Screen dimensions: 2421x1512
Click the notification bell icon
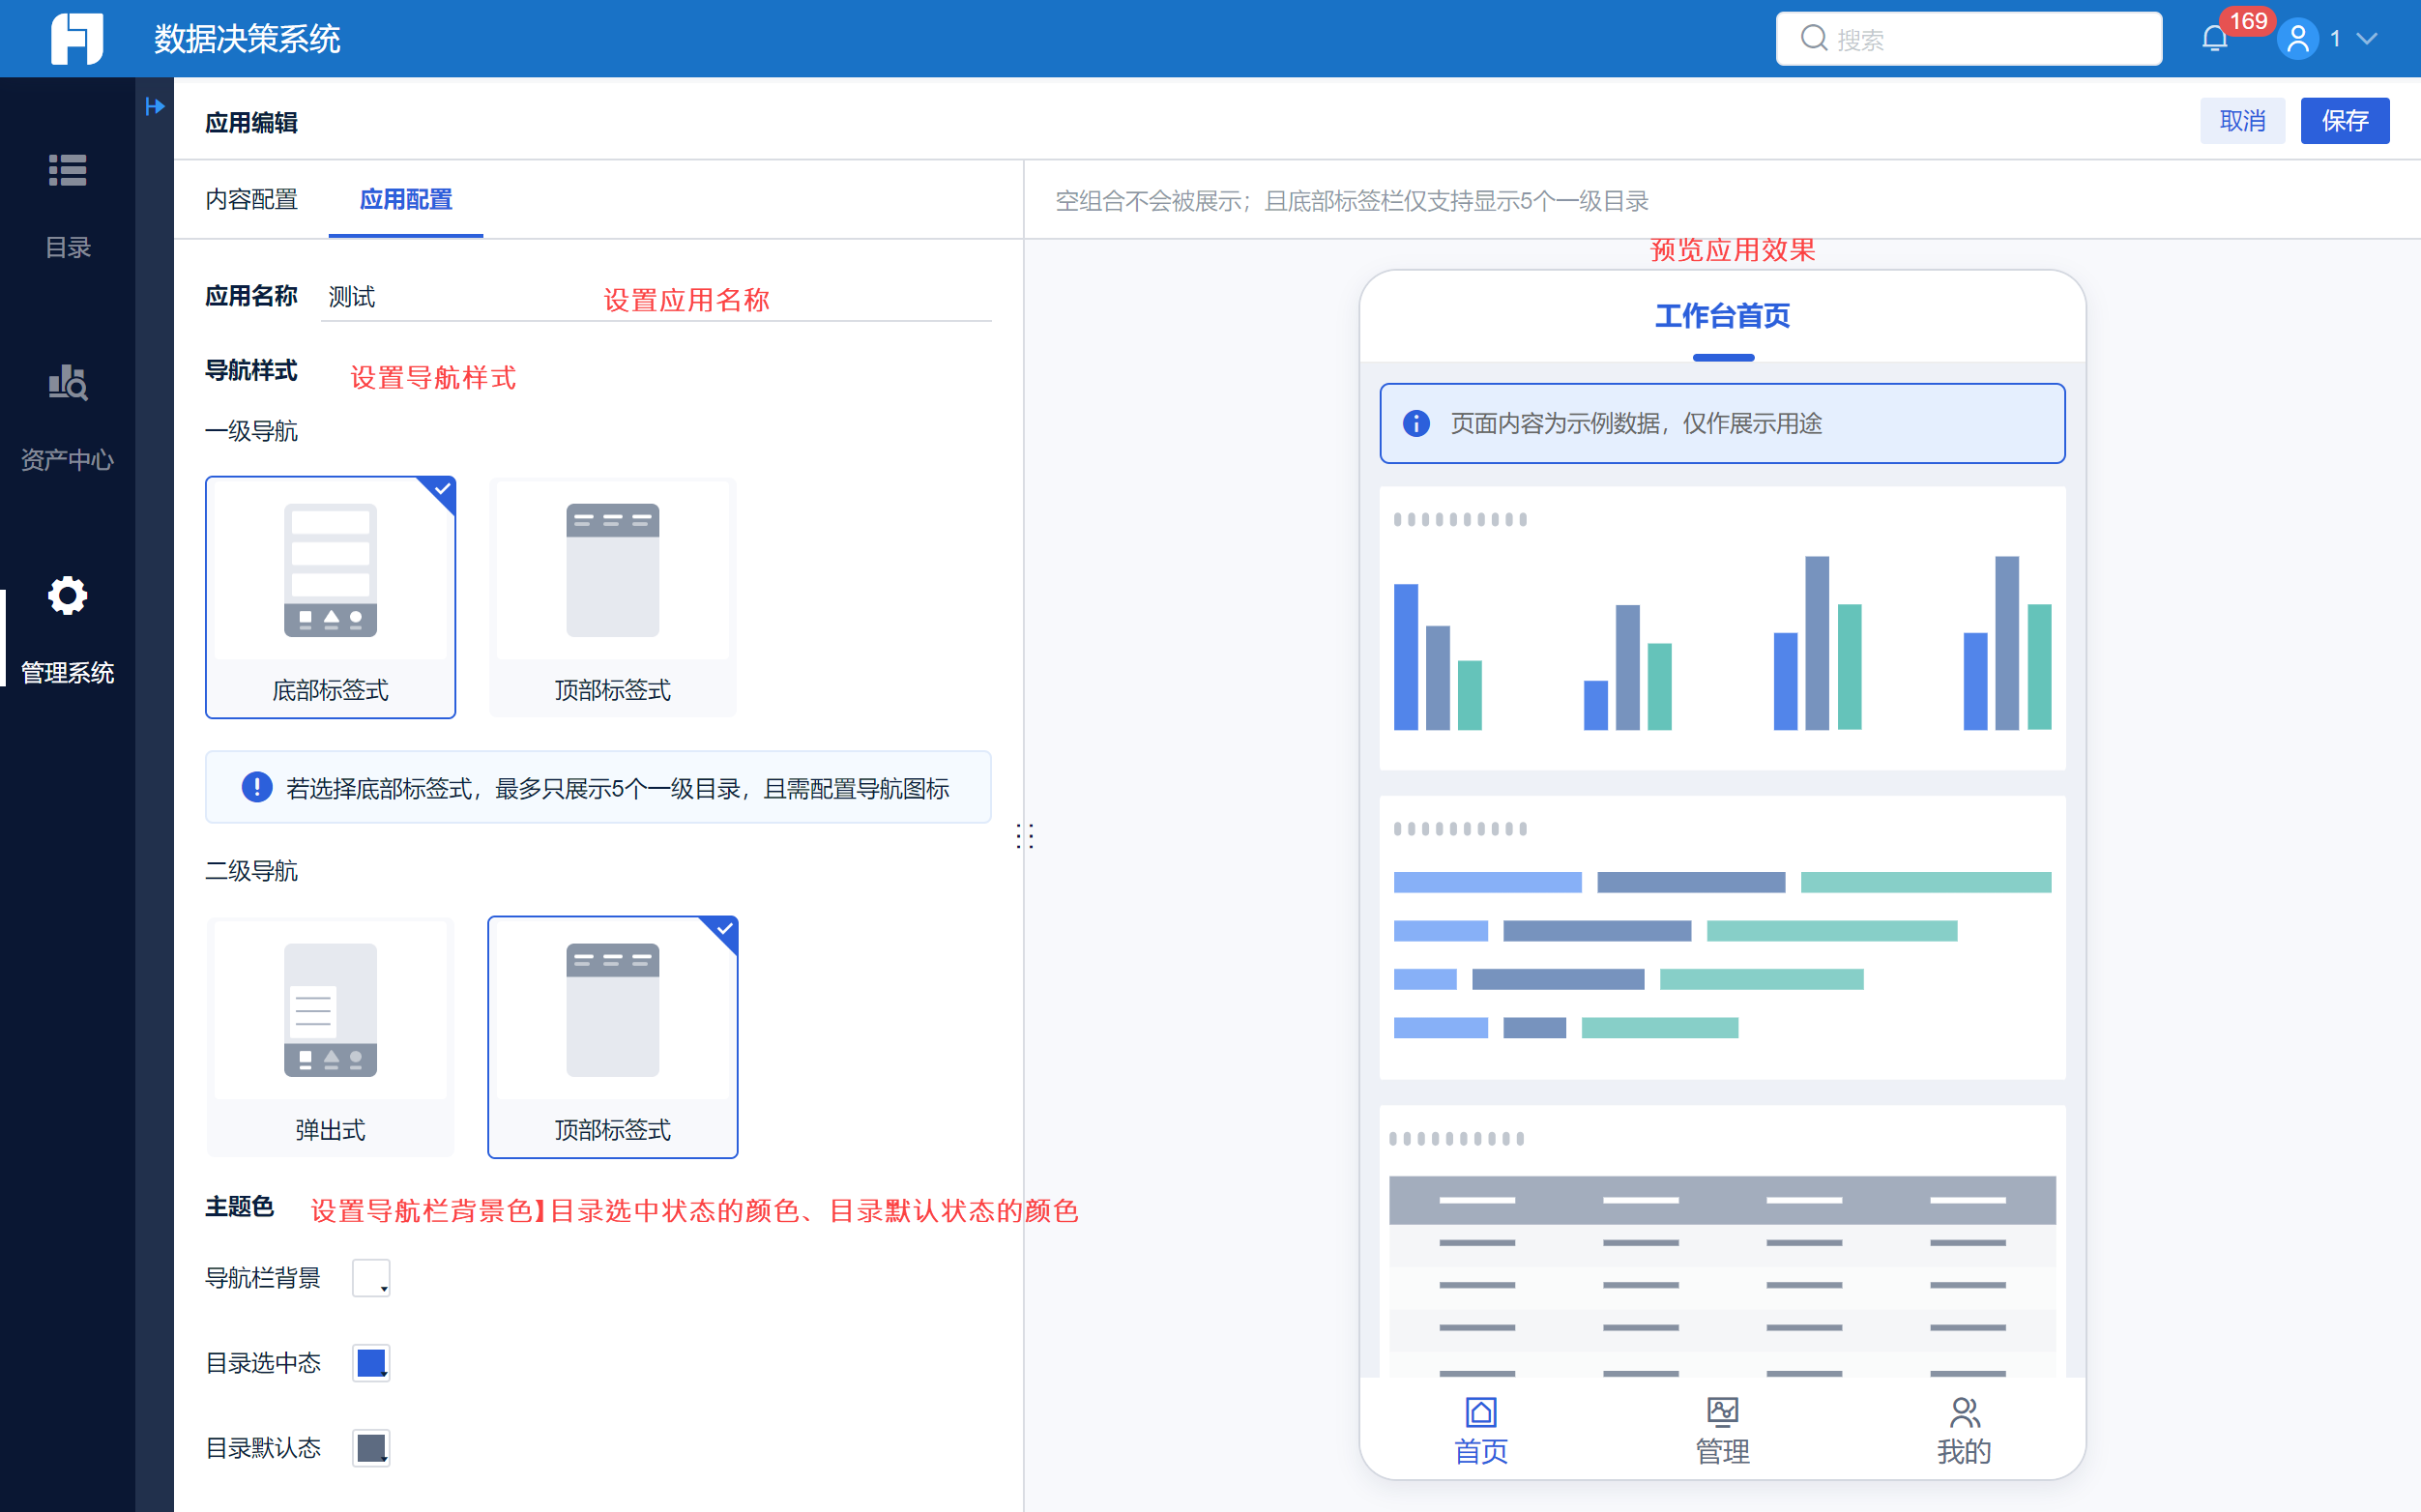click(x=2214, y=39)
